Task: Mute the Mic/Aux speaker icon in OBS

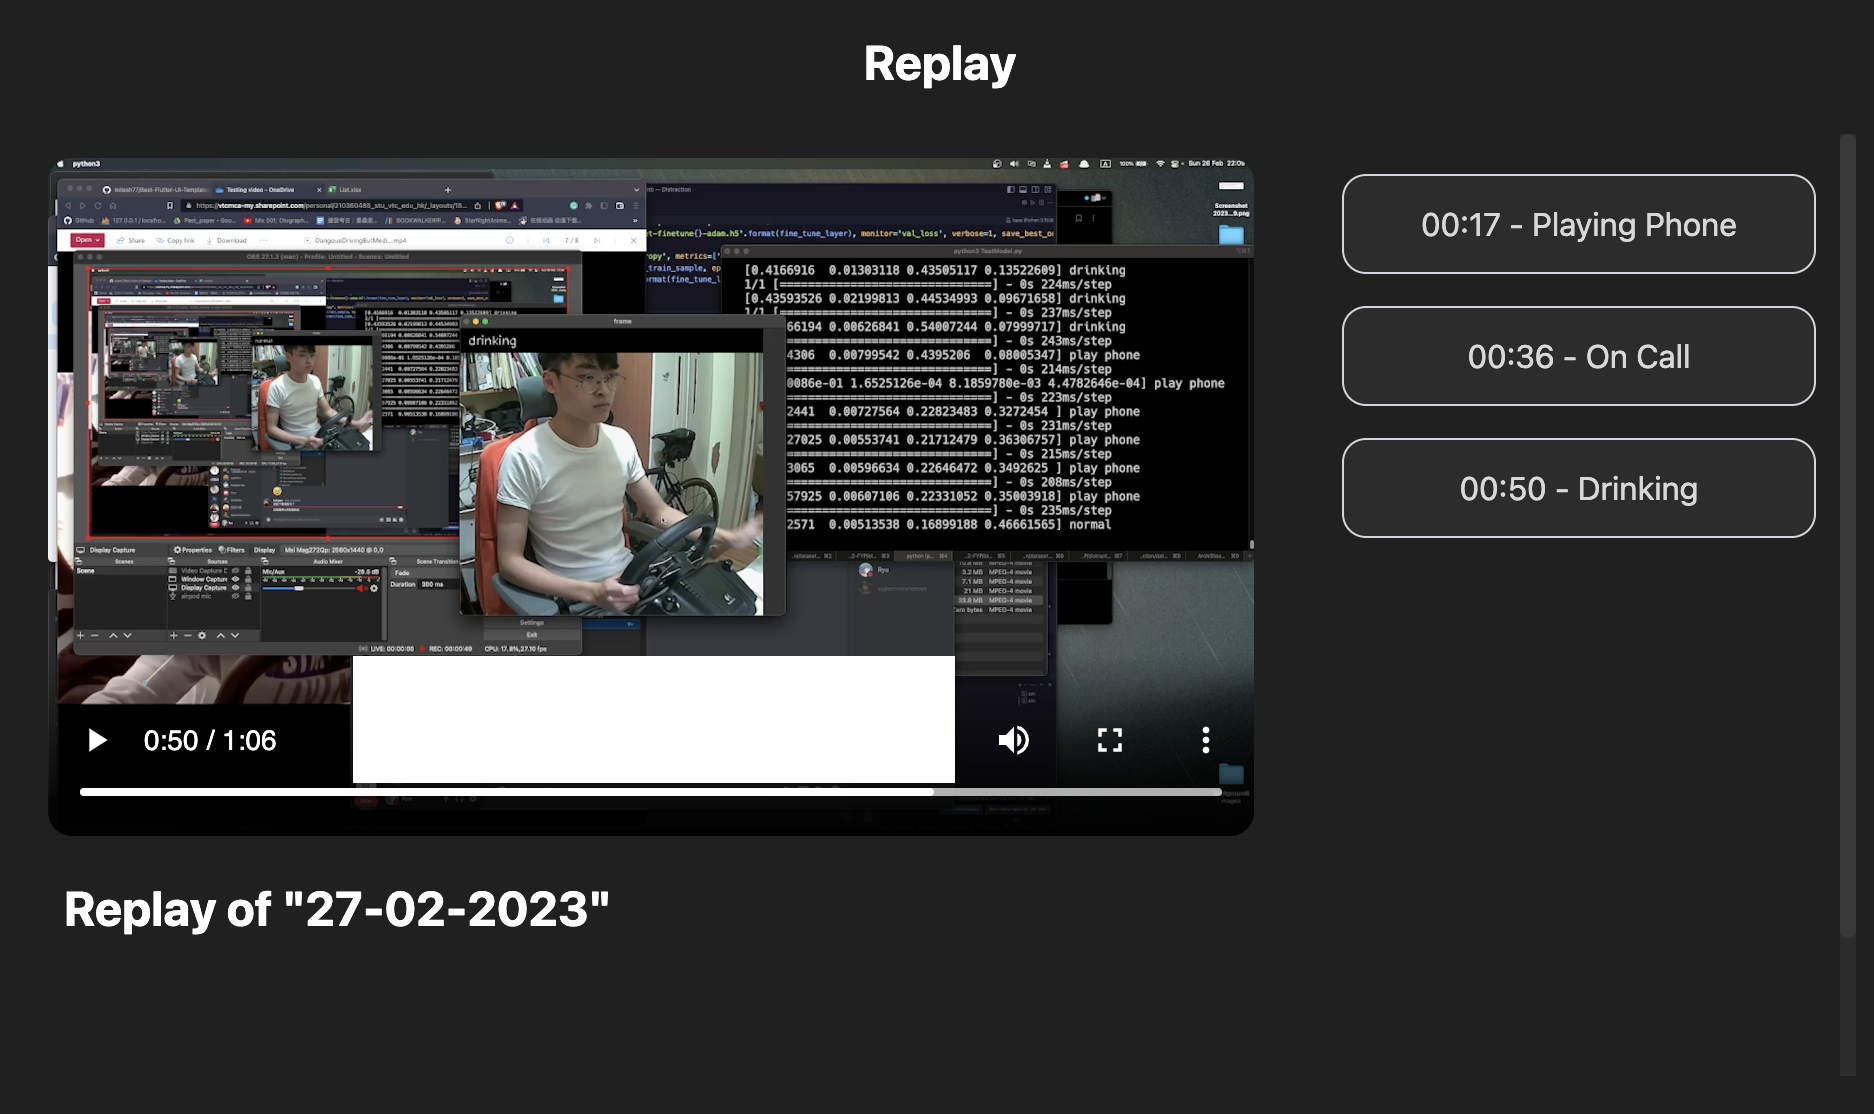Action: [x=360, y=589]
